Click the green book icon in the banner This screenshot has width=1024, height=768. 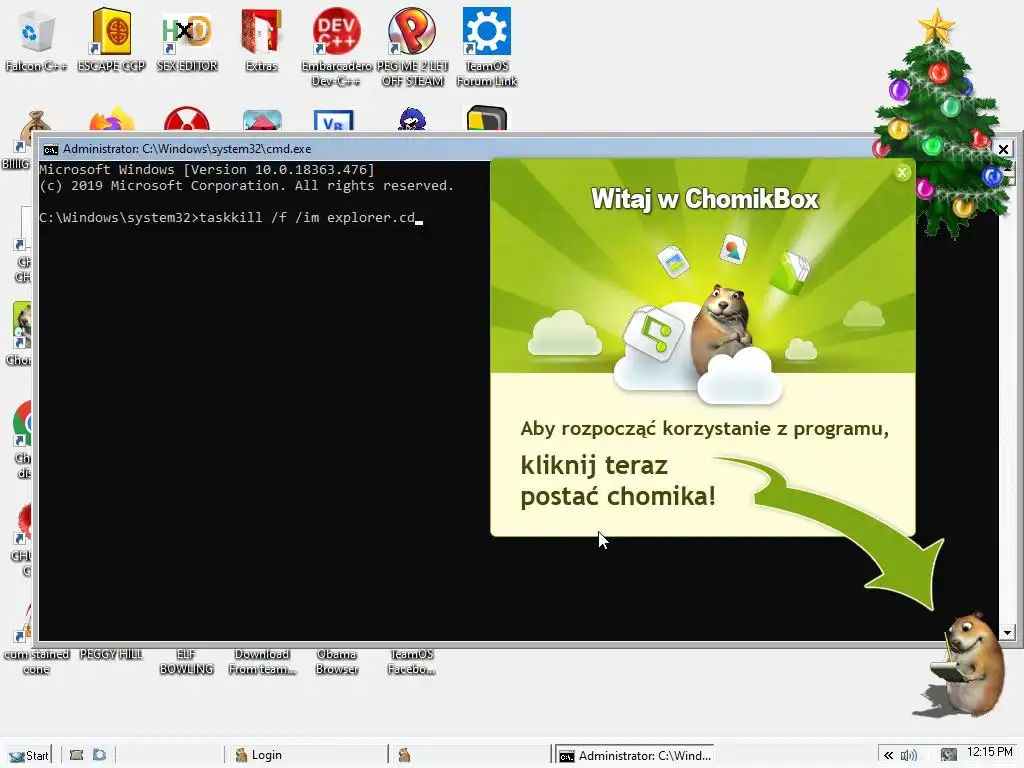790,272
